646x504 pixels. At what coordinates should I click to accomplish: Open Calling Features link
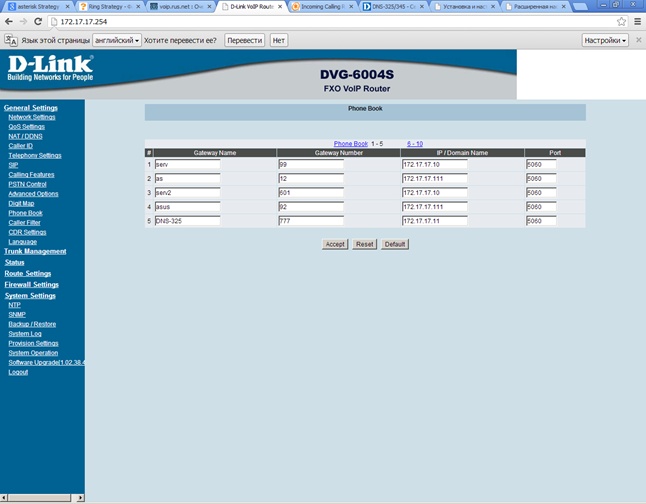[x=31, y=174]
